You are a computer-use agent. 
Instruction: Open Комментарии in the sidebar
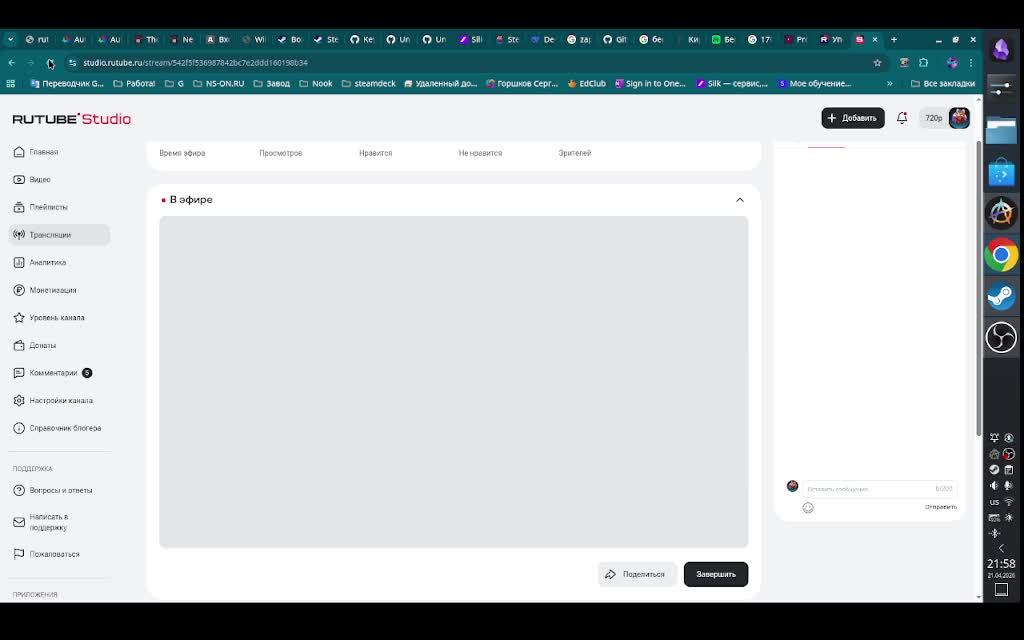(x=52, y=373)
